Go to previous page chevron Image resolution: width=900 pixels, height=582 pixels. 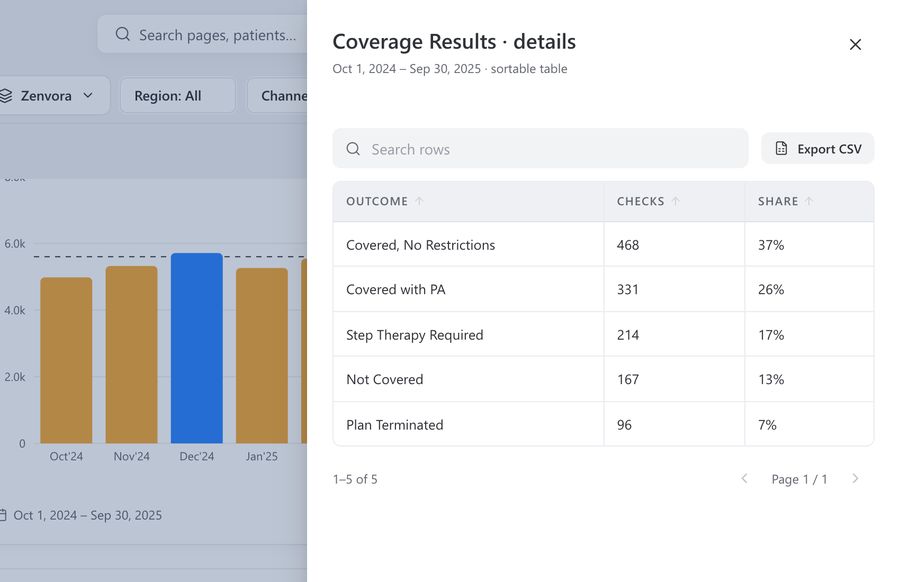coord(744,479)
